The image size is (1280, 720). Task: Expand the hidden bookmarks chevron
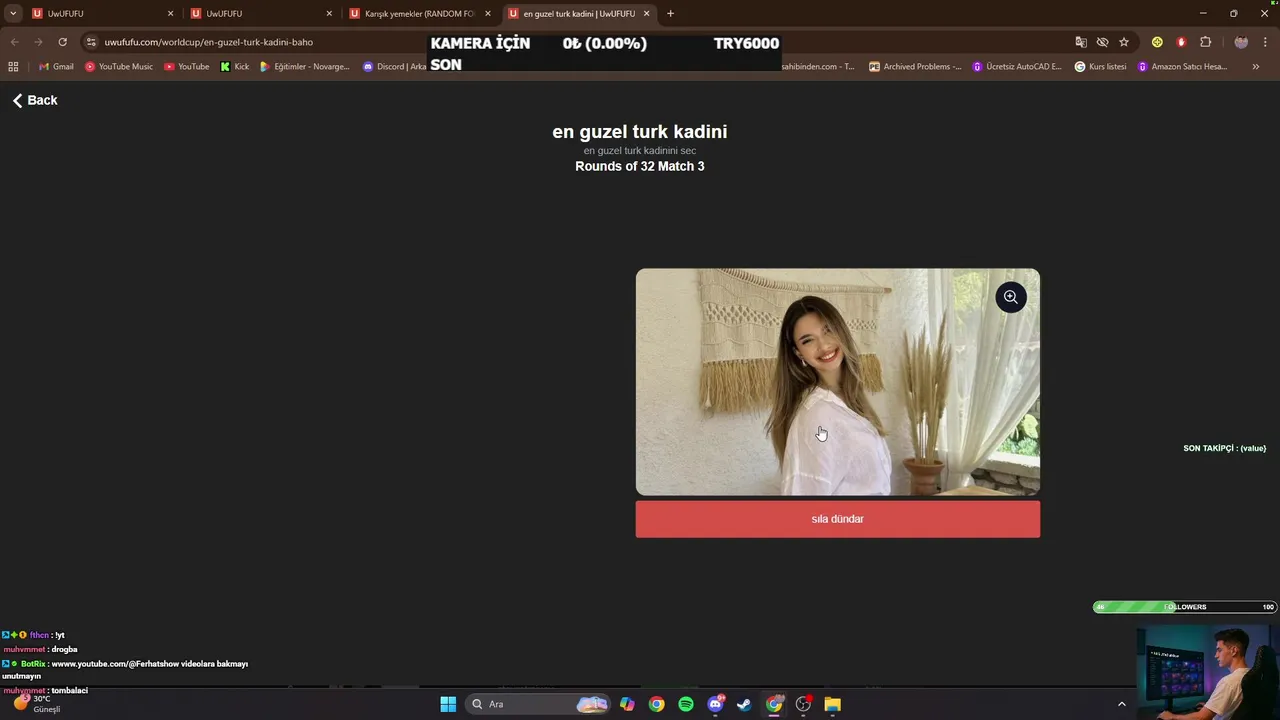coord(1255,67)
